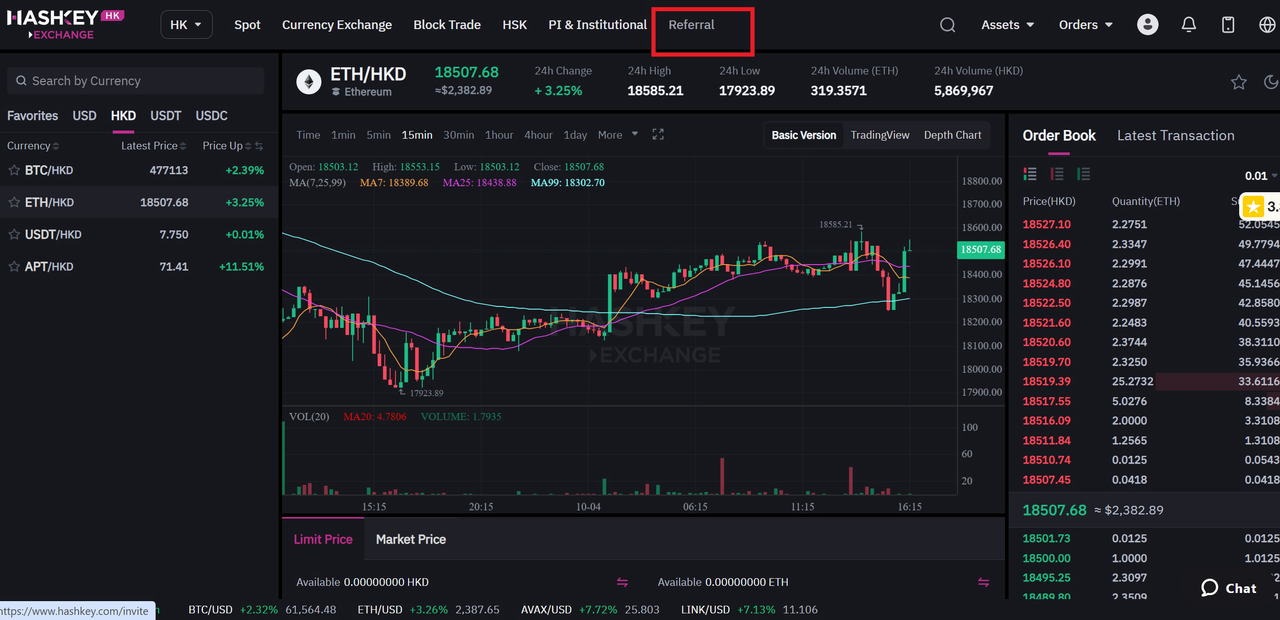Open the user profile avatar icon
1280x620 pixels.
(1148, 25)
